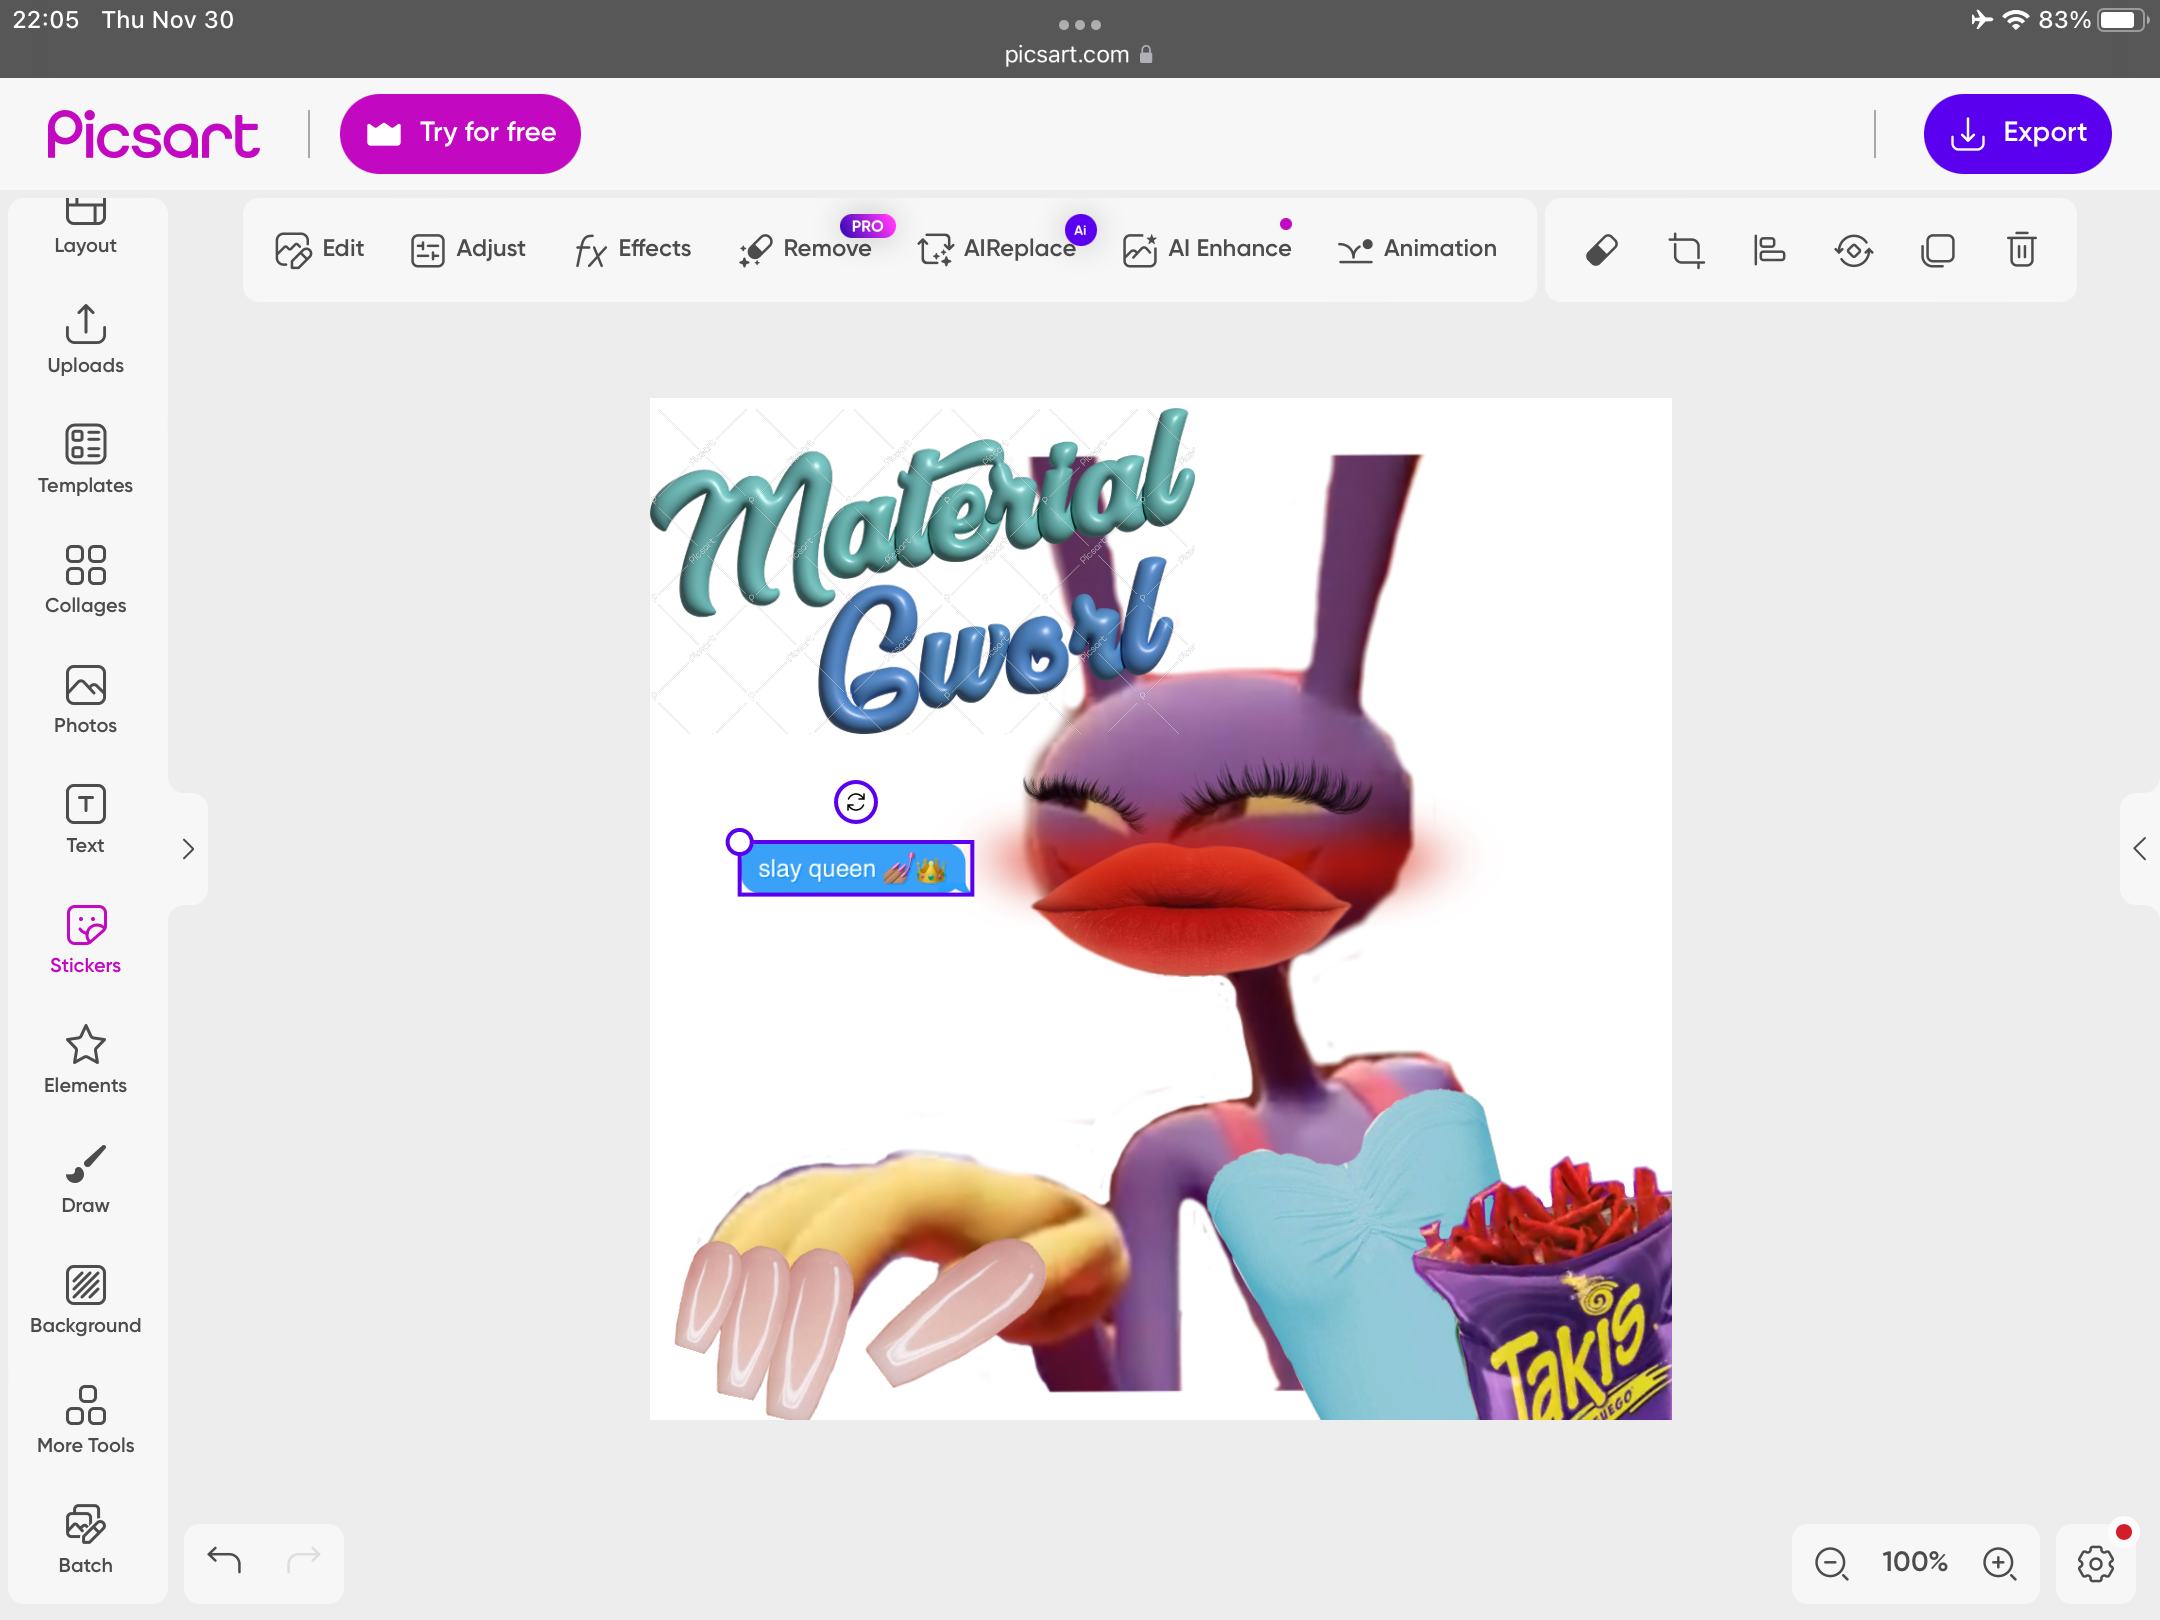The image size is (2160, 1620).
Task: Select the Draw tool
Action: tap(85, 1180)
